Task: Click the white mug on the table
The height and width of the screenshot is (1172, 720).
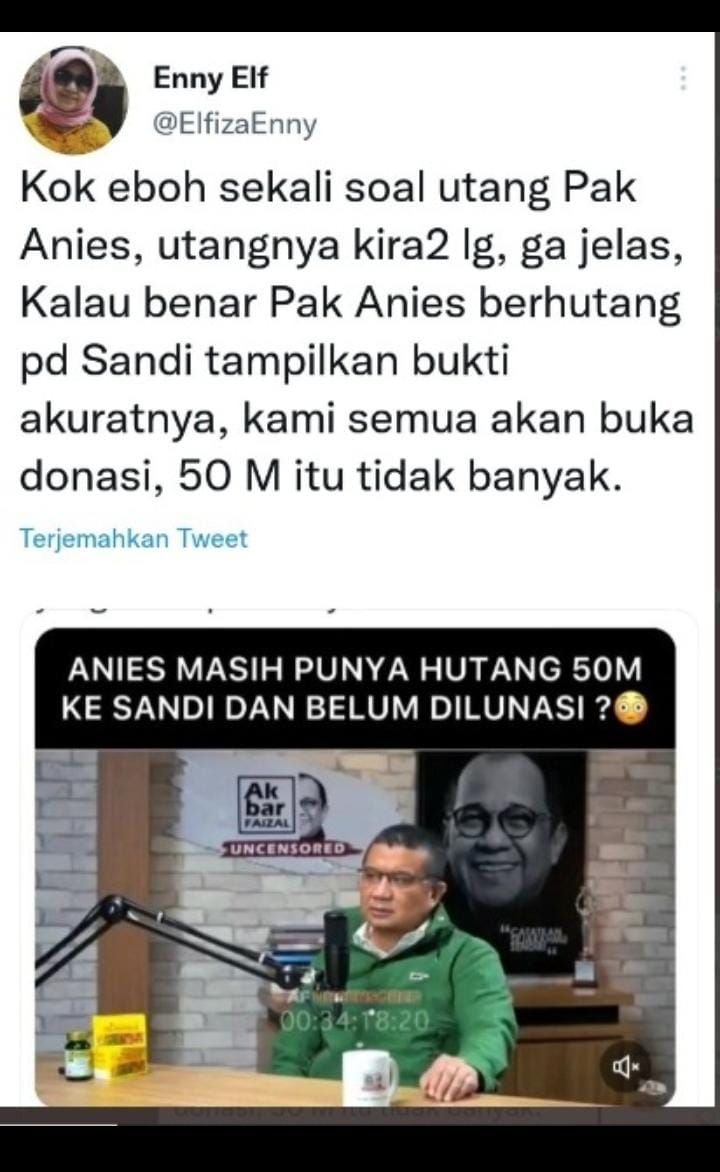Action: [370, 1077]
